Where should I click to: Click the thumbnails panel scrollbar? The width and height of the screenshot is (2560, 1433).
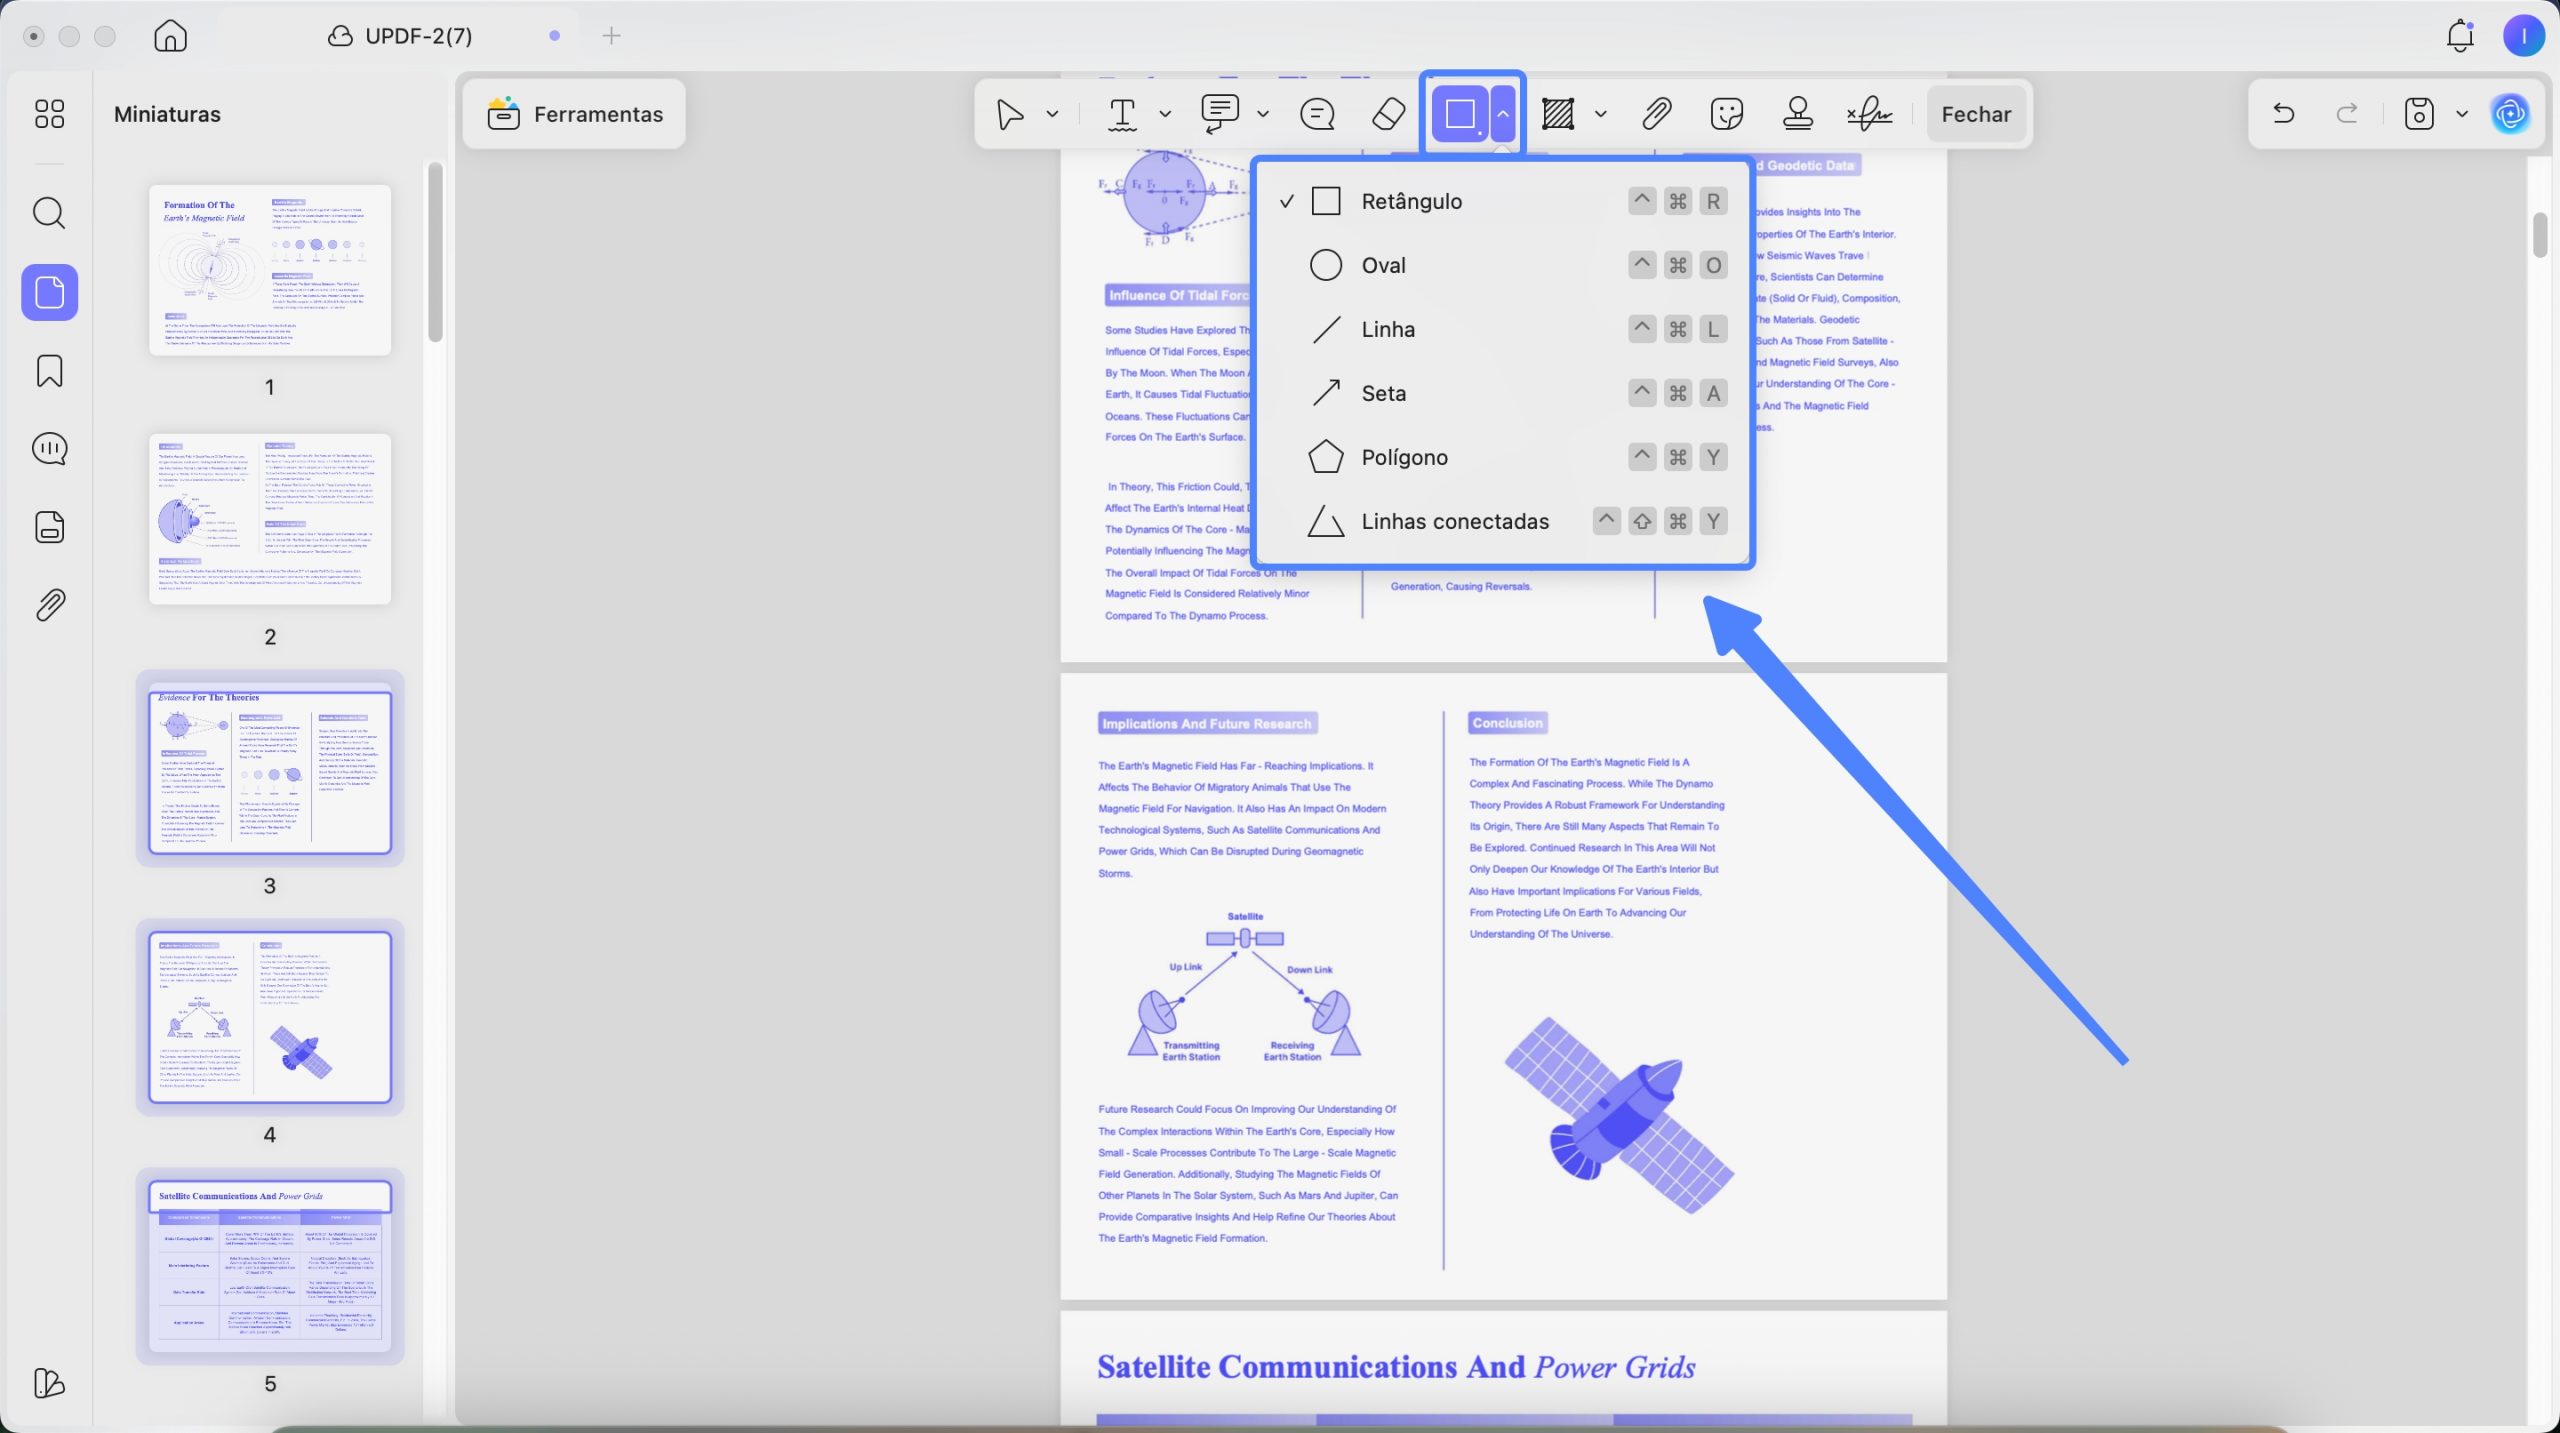[x=435, y=252]
